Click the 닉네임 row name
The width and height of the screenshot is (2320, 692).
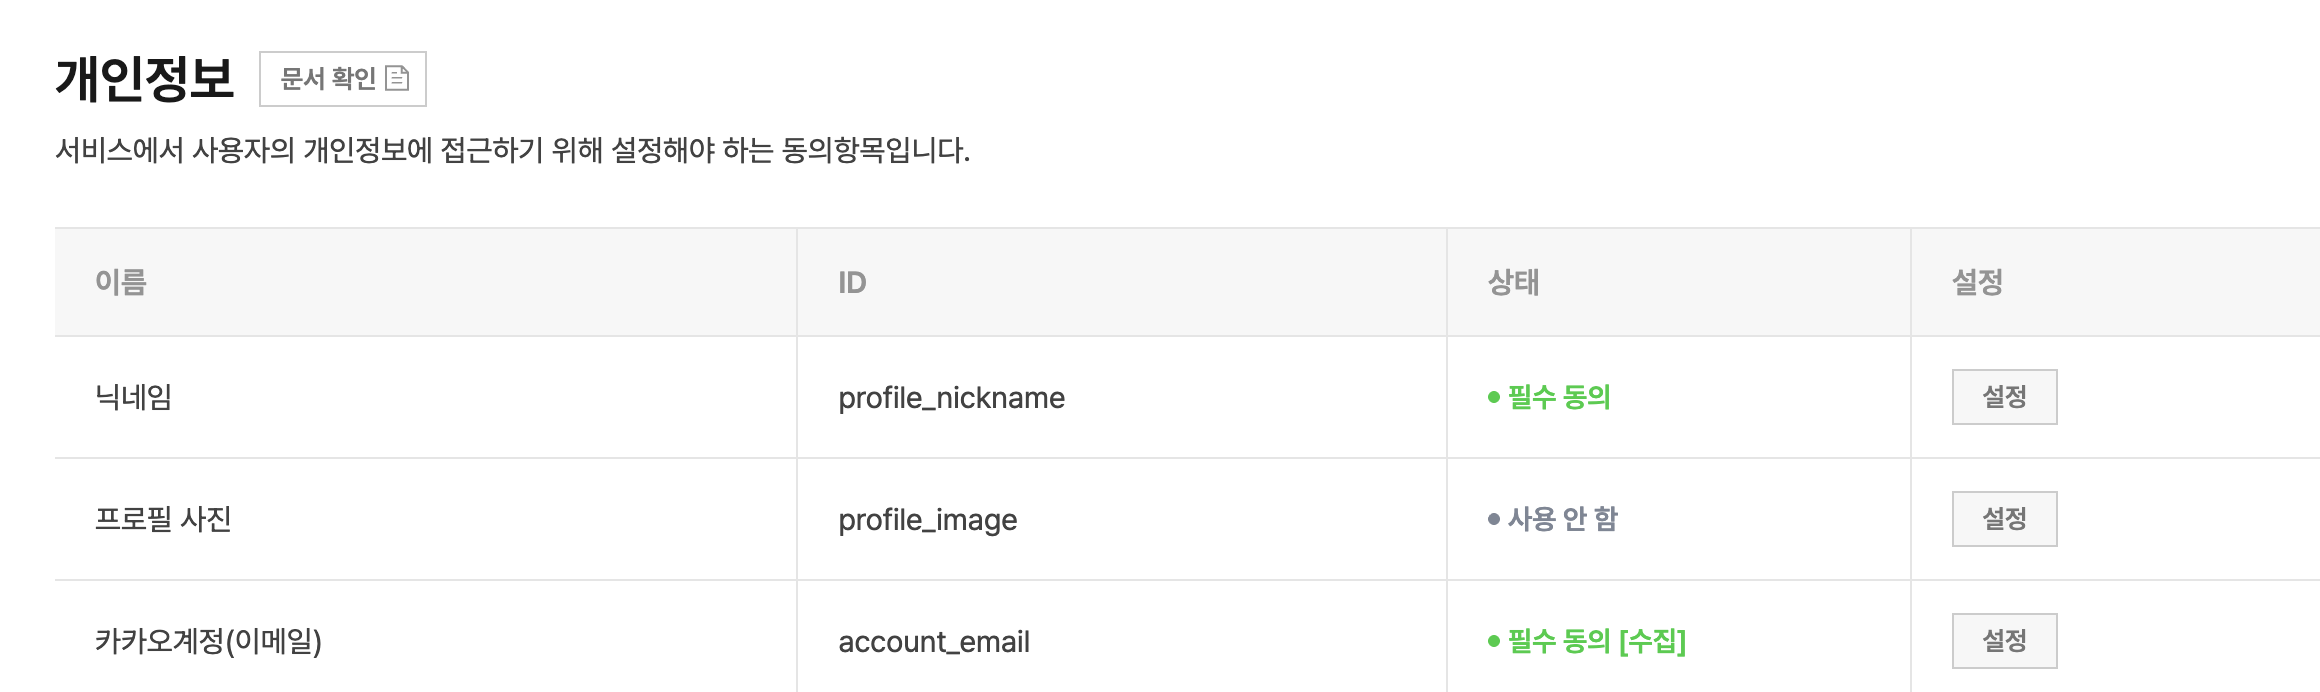pos(133,397)
